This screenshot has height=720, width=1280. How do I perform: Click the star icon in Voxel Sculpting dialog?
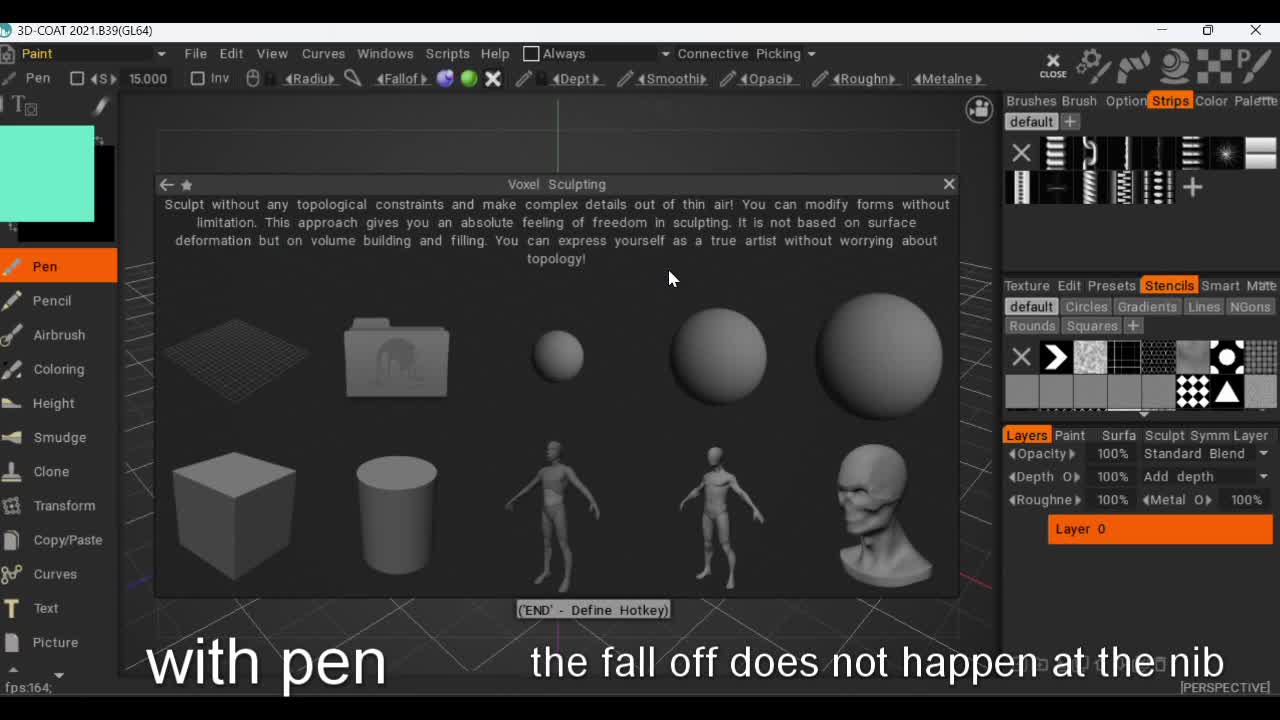(187, 185)
